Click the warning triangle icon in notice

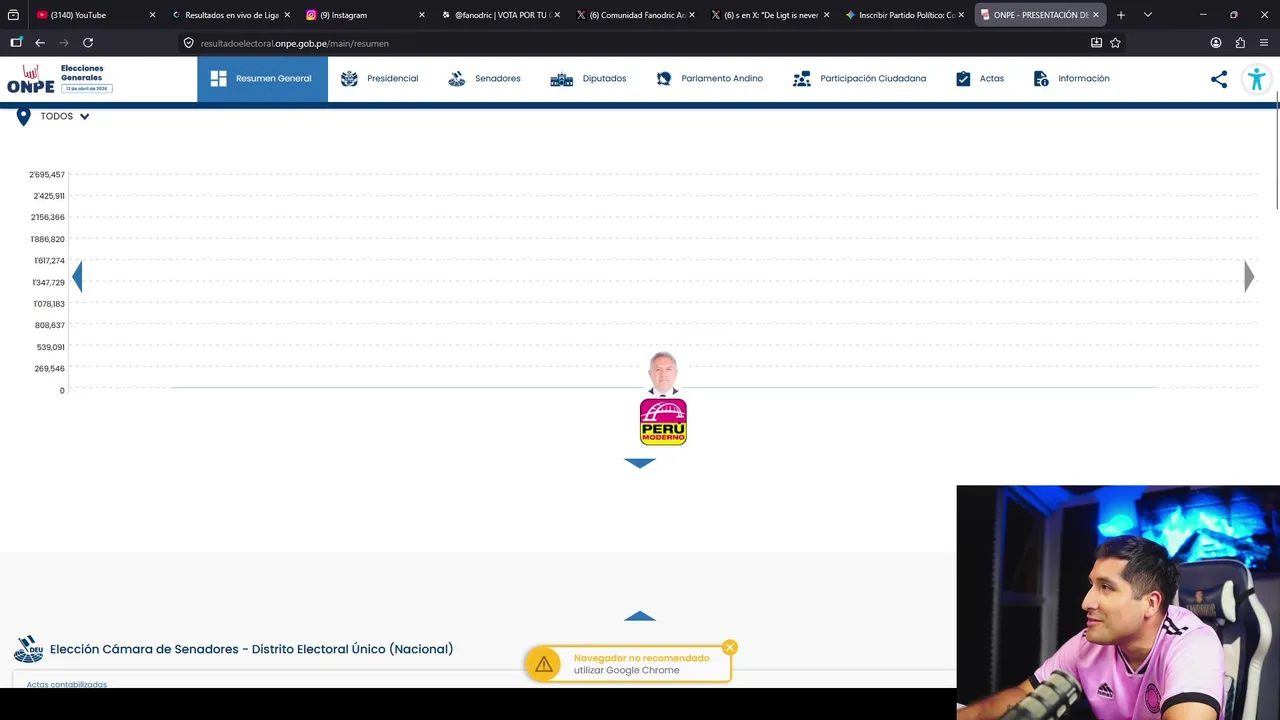tap(543, 664)
